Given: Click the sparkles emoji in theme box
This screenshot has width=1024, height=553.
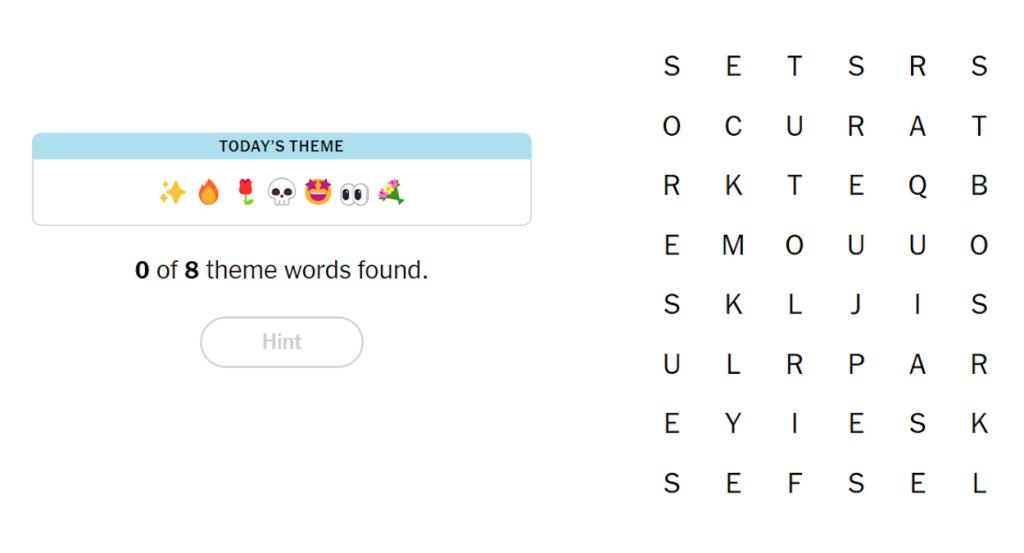Looking at the screenshot, I should (172, 192).
